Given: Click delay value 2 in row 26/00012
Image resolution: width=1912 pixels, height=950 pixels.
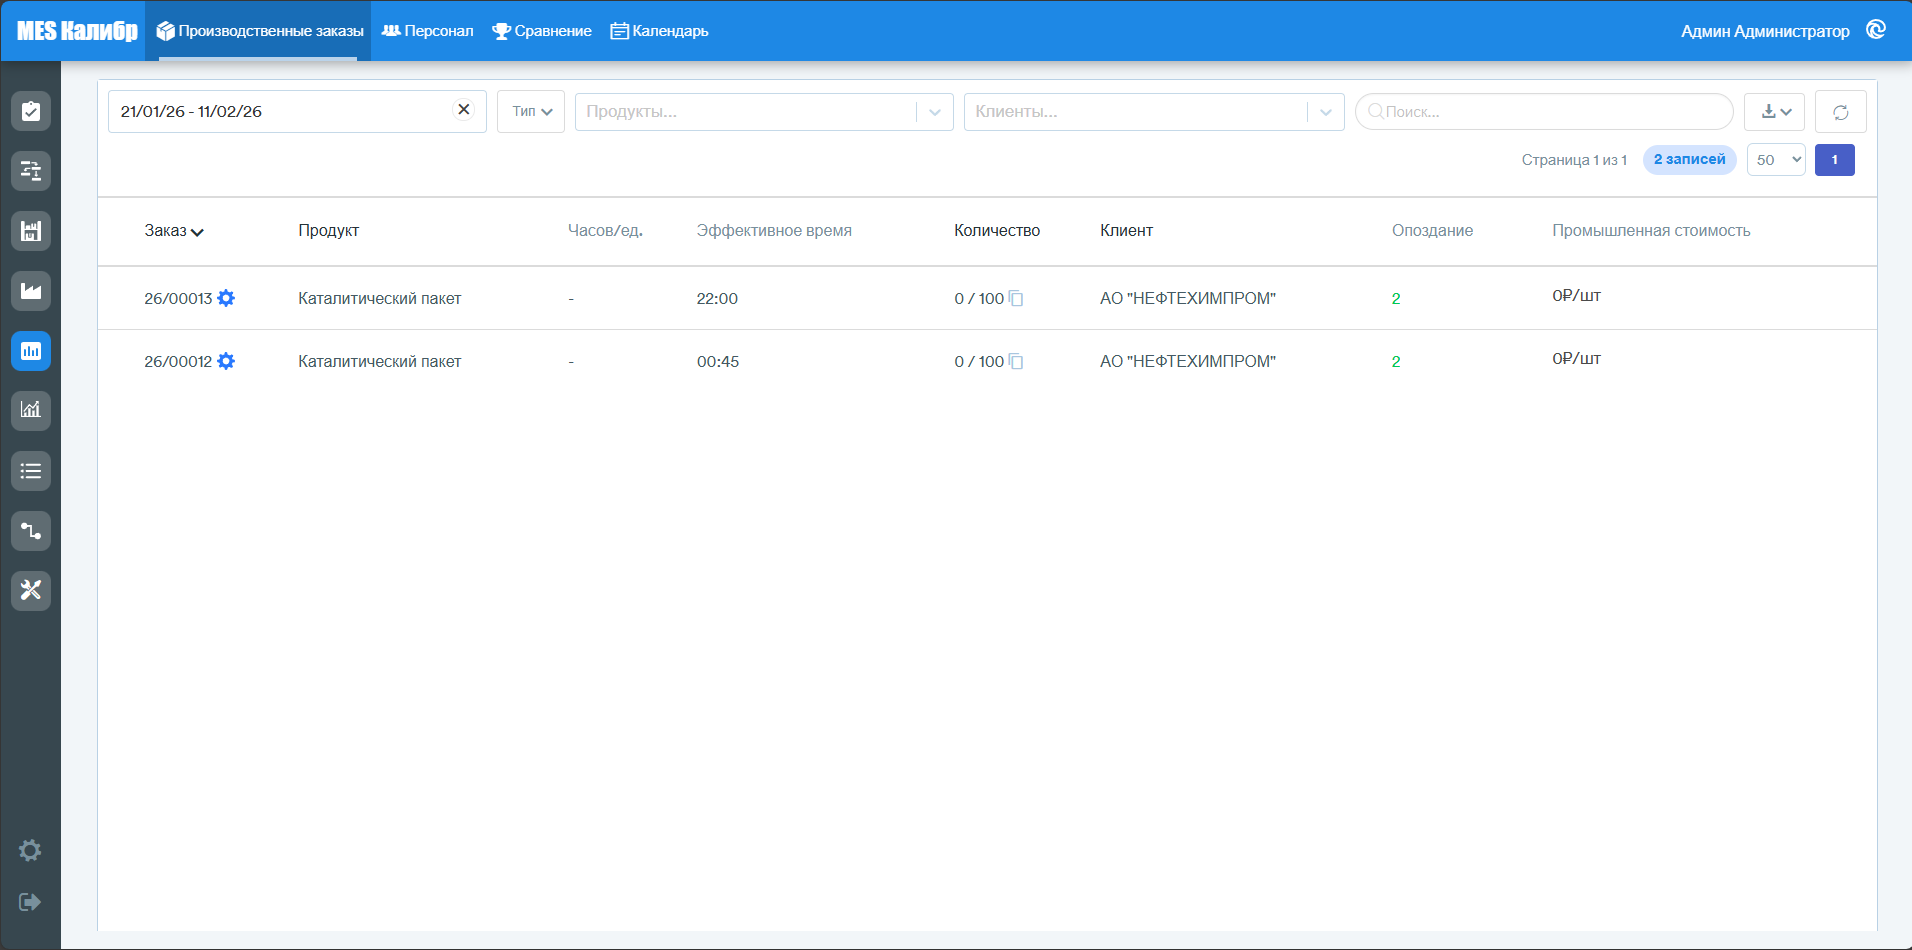Looking at the screenshot, I should click(x=1396, y=361).
